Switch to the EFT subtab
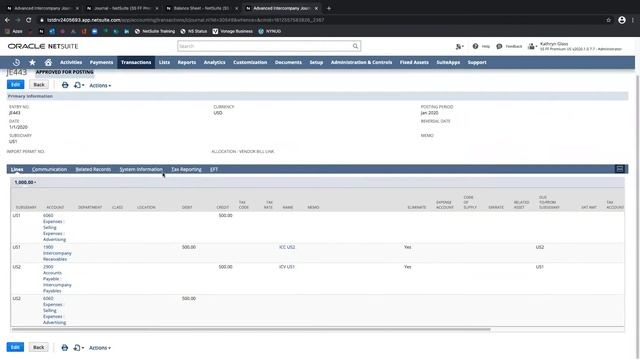The height and width of the screenshot is (360, 640). coord(214,169)
